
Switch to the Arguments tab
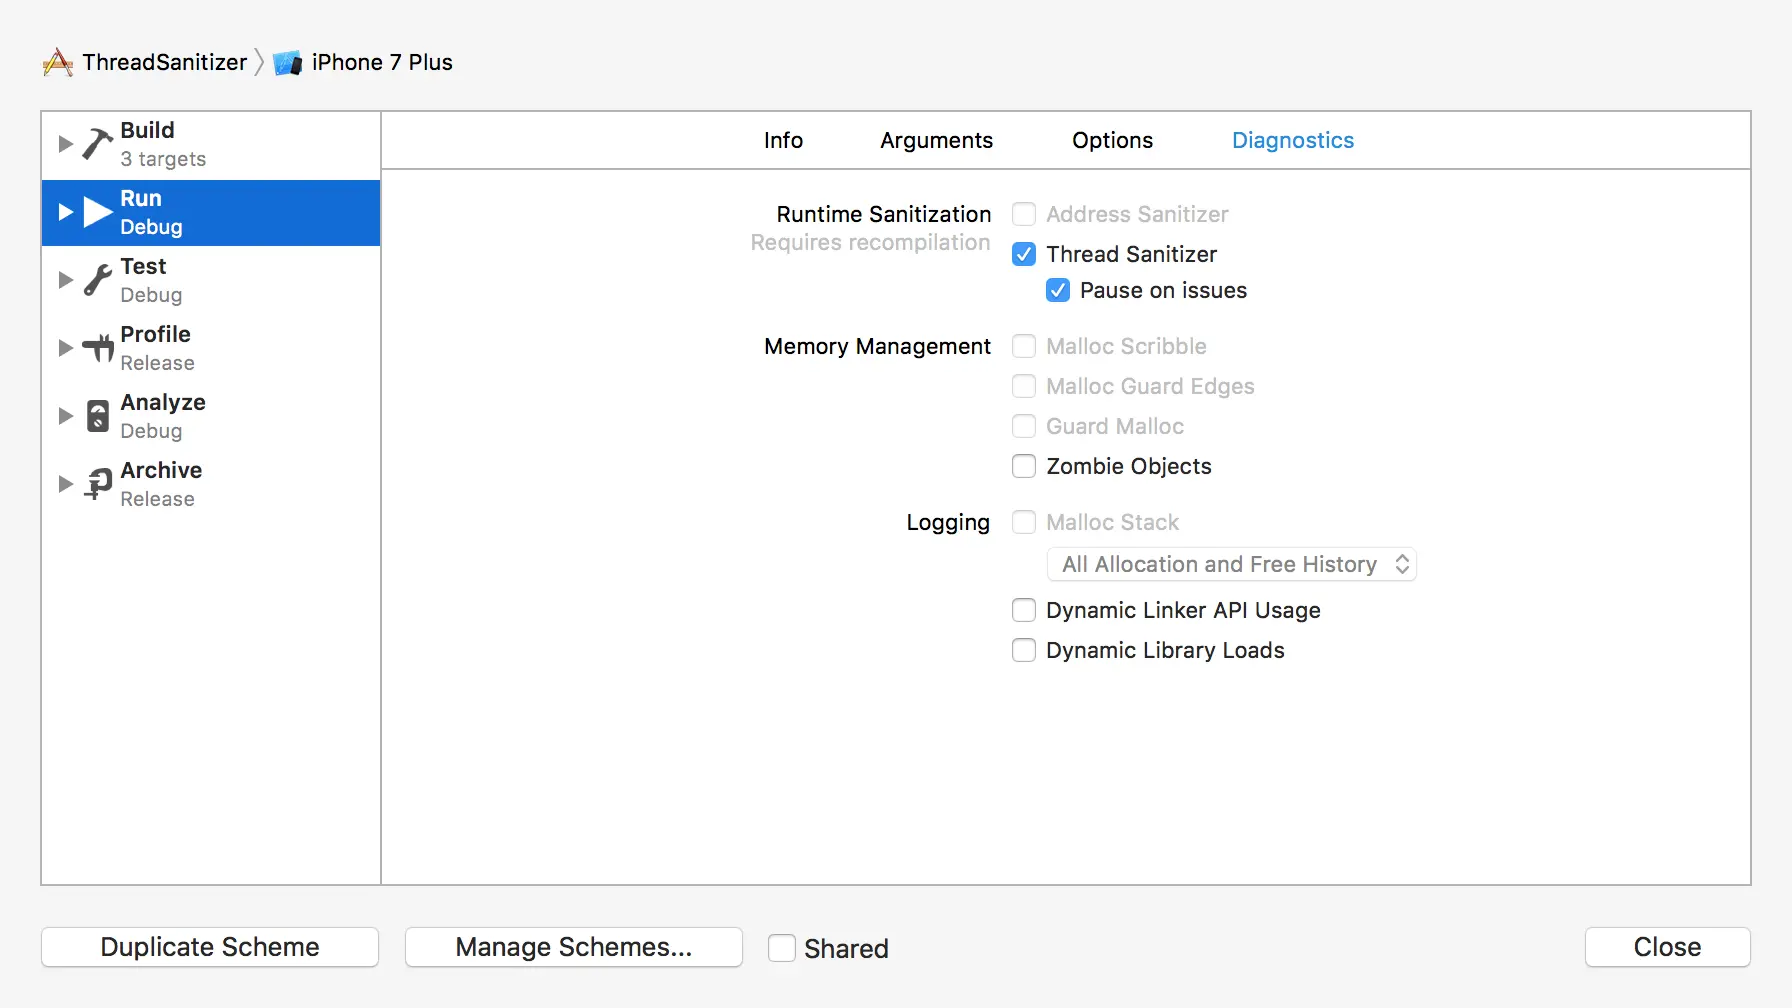tap(936, 140)
